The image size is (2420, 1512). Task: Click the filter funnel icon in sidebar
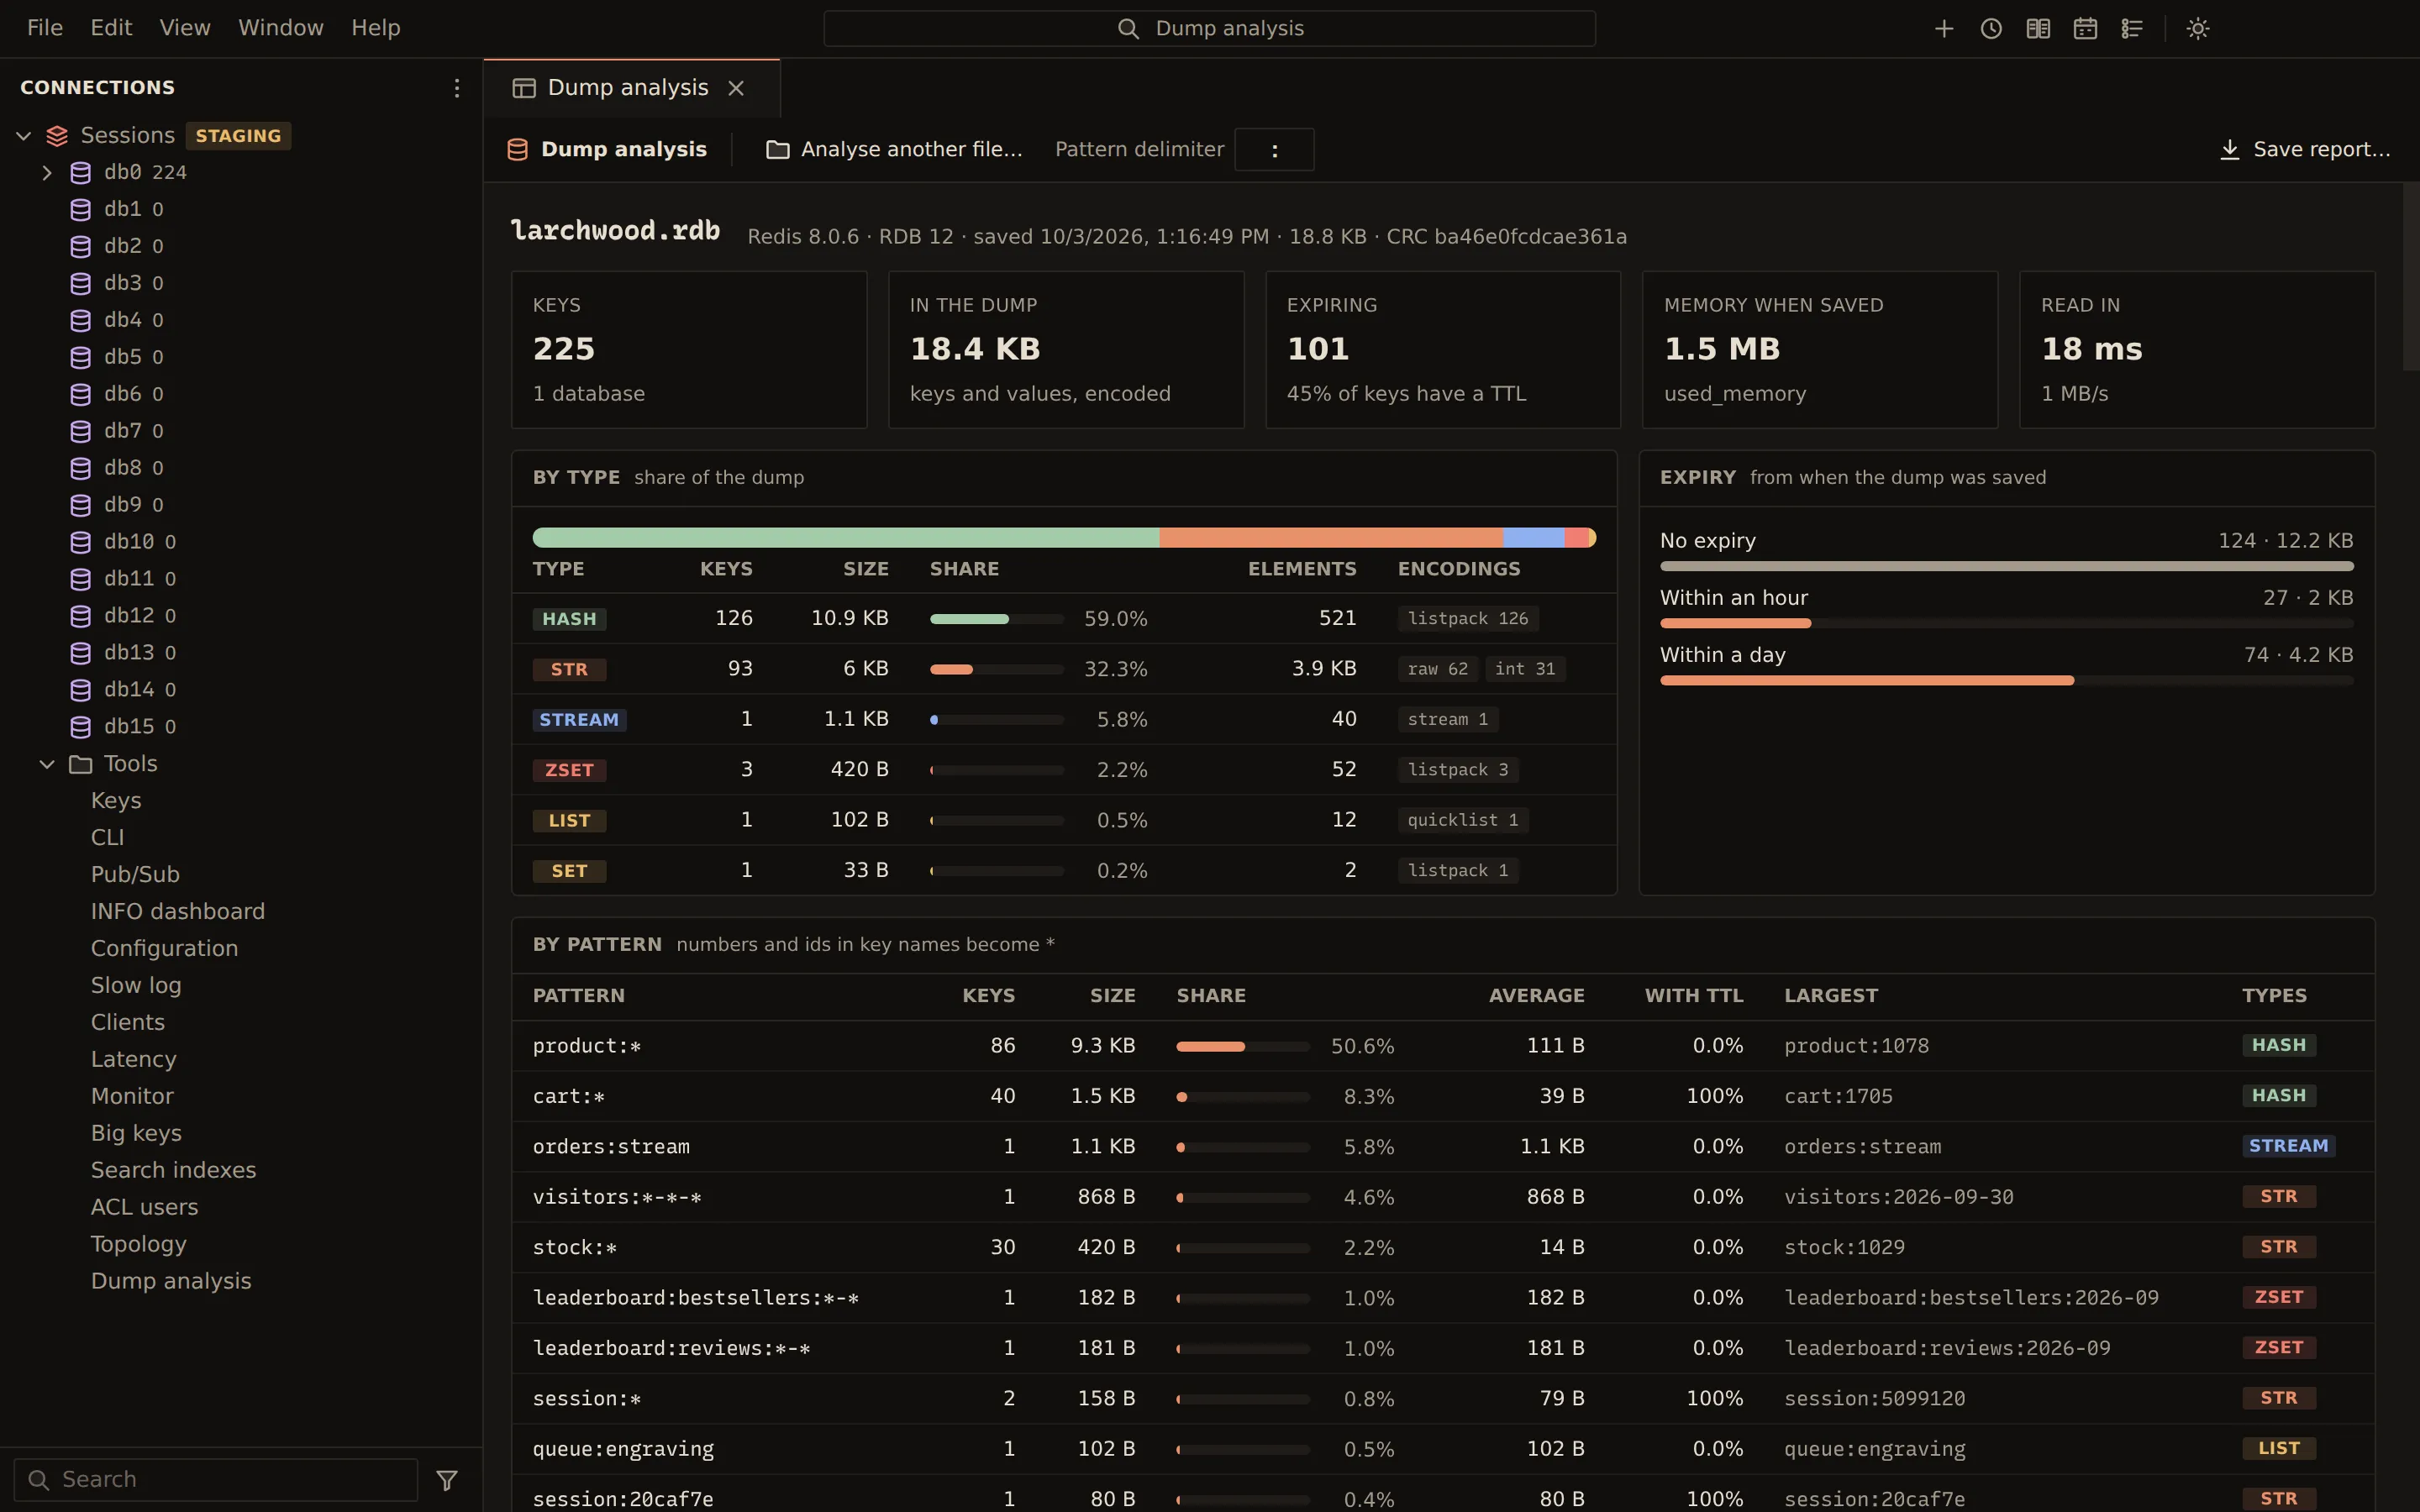tap(447, 1480)
